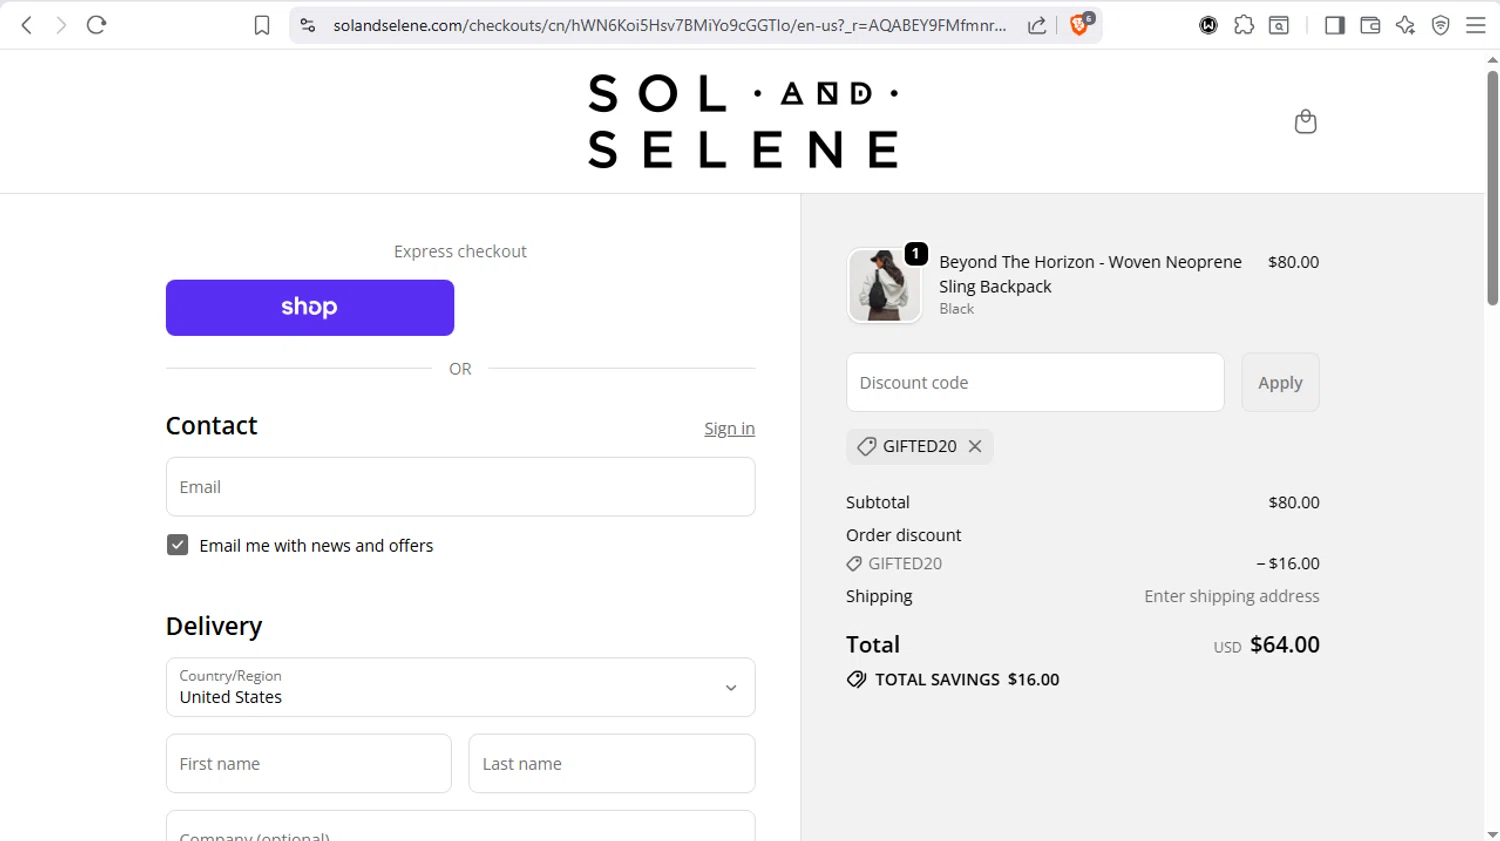Click the Company (optional) field
This screenshot has width=1500, height=841.
point(460,826)
